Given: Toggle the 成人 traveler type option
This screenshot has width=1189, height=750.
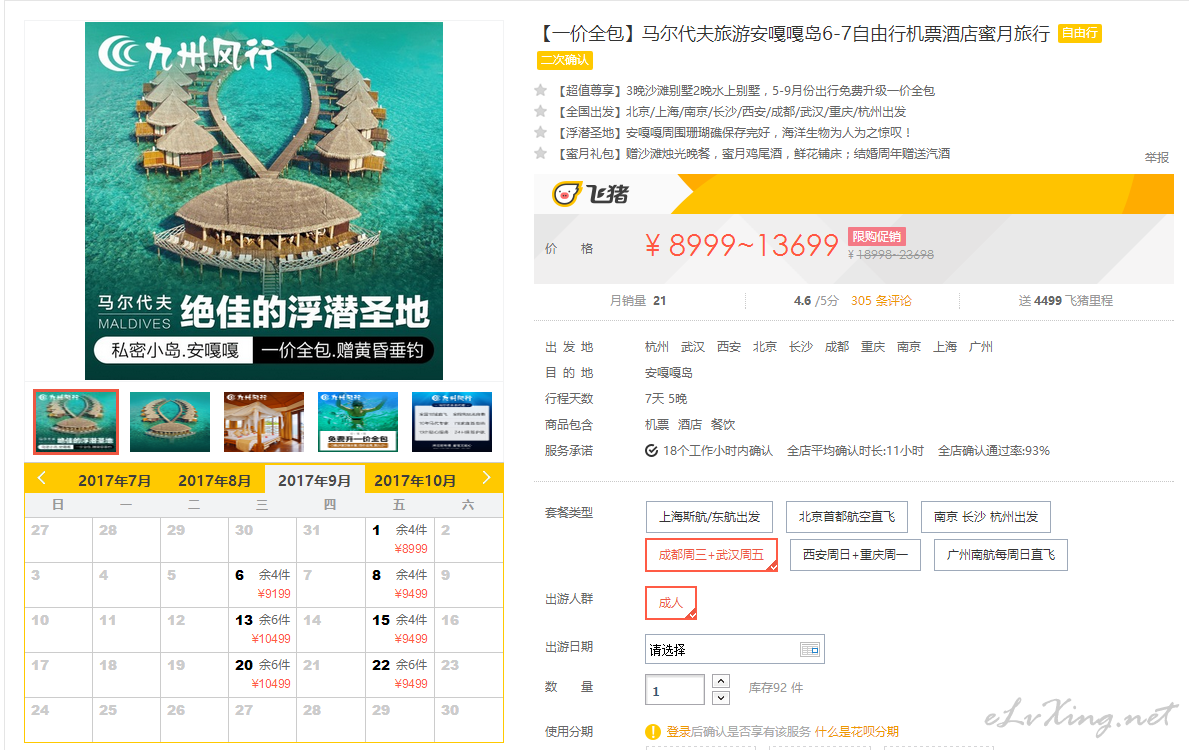Looking at the screenshot, I should coord(671,603).
